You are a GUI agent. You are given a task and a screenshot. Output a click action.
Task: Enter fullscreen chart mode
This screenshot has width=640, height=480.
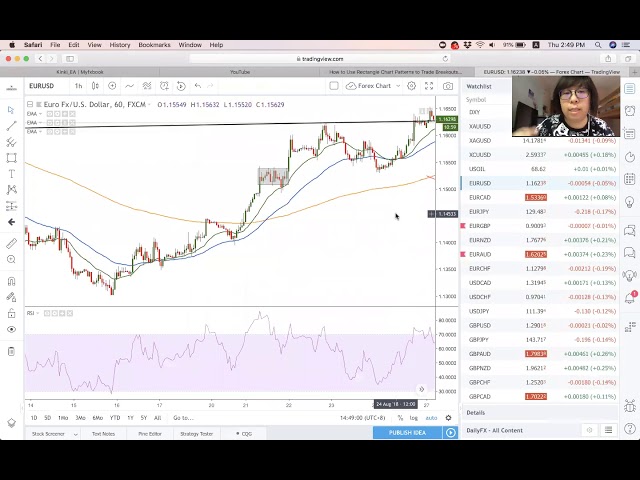coord(429,86)
